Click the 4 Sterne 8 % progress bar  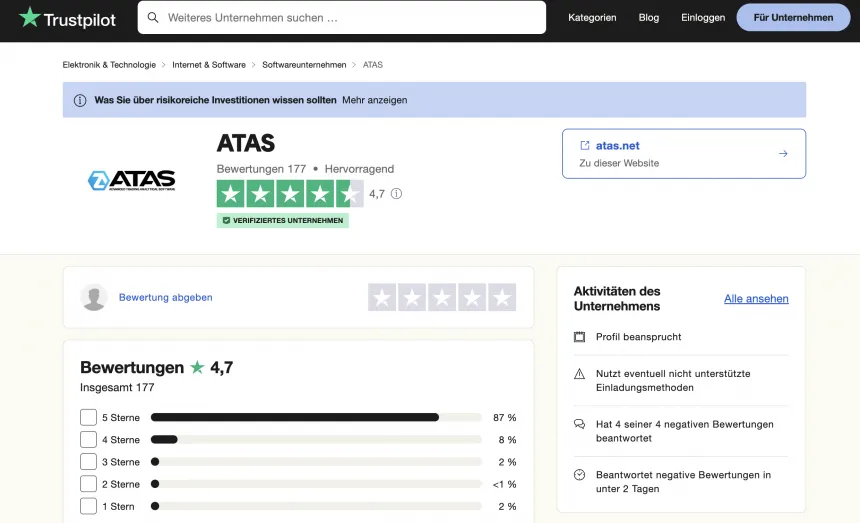[316, 440]
